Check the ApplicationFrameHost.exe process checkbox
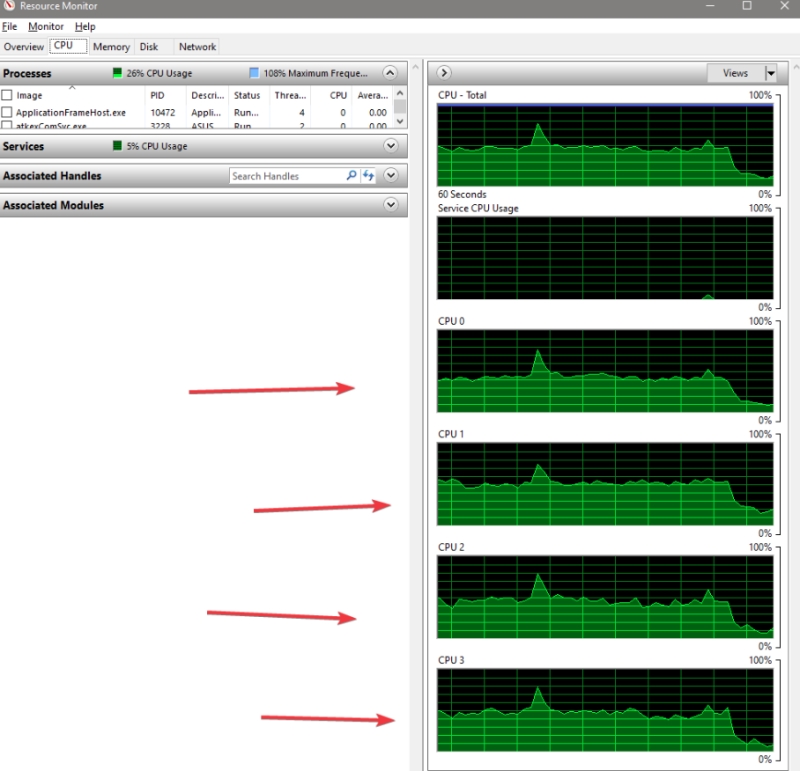This screenshot has height=771, width=800. pyautogui.click(x=7, y=113)
